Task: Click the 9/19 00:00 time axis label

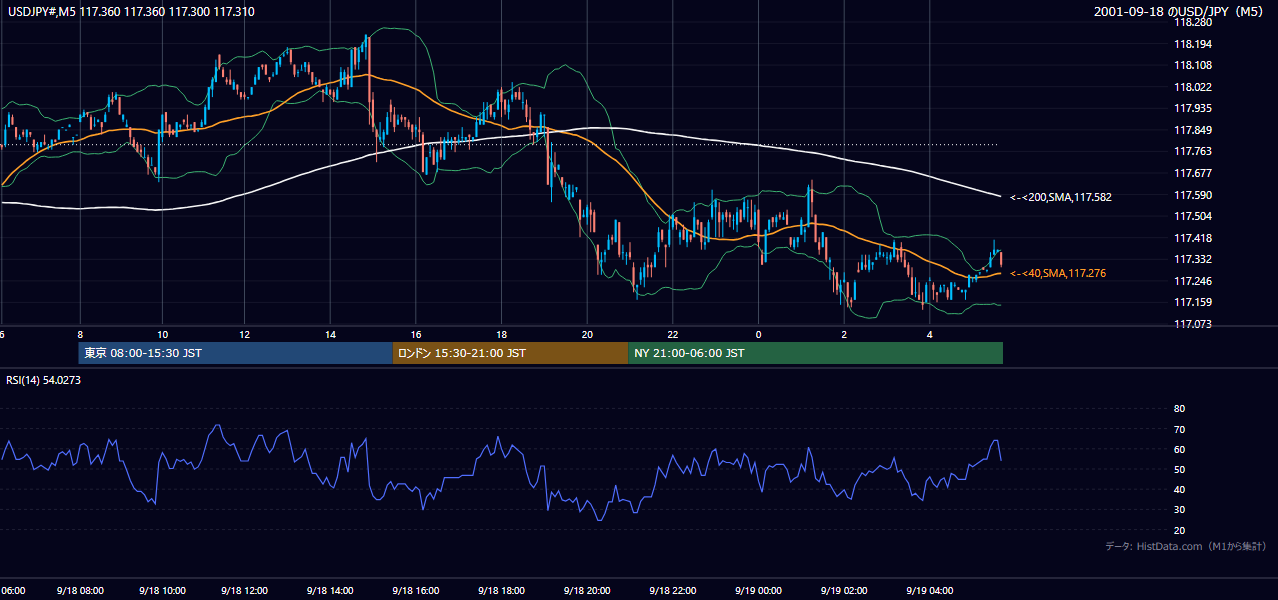Action: coord(758,591)
